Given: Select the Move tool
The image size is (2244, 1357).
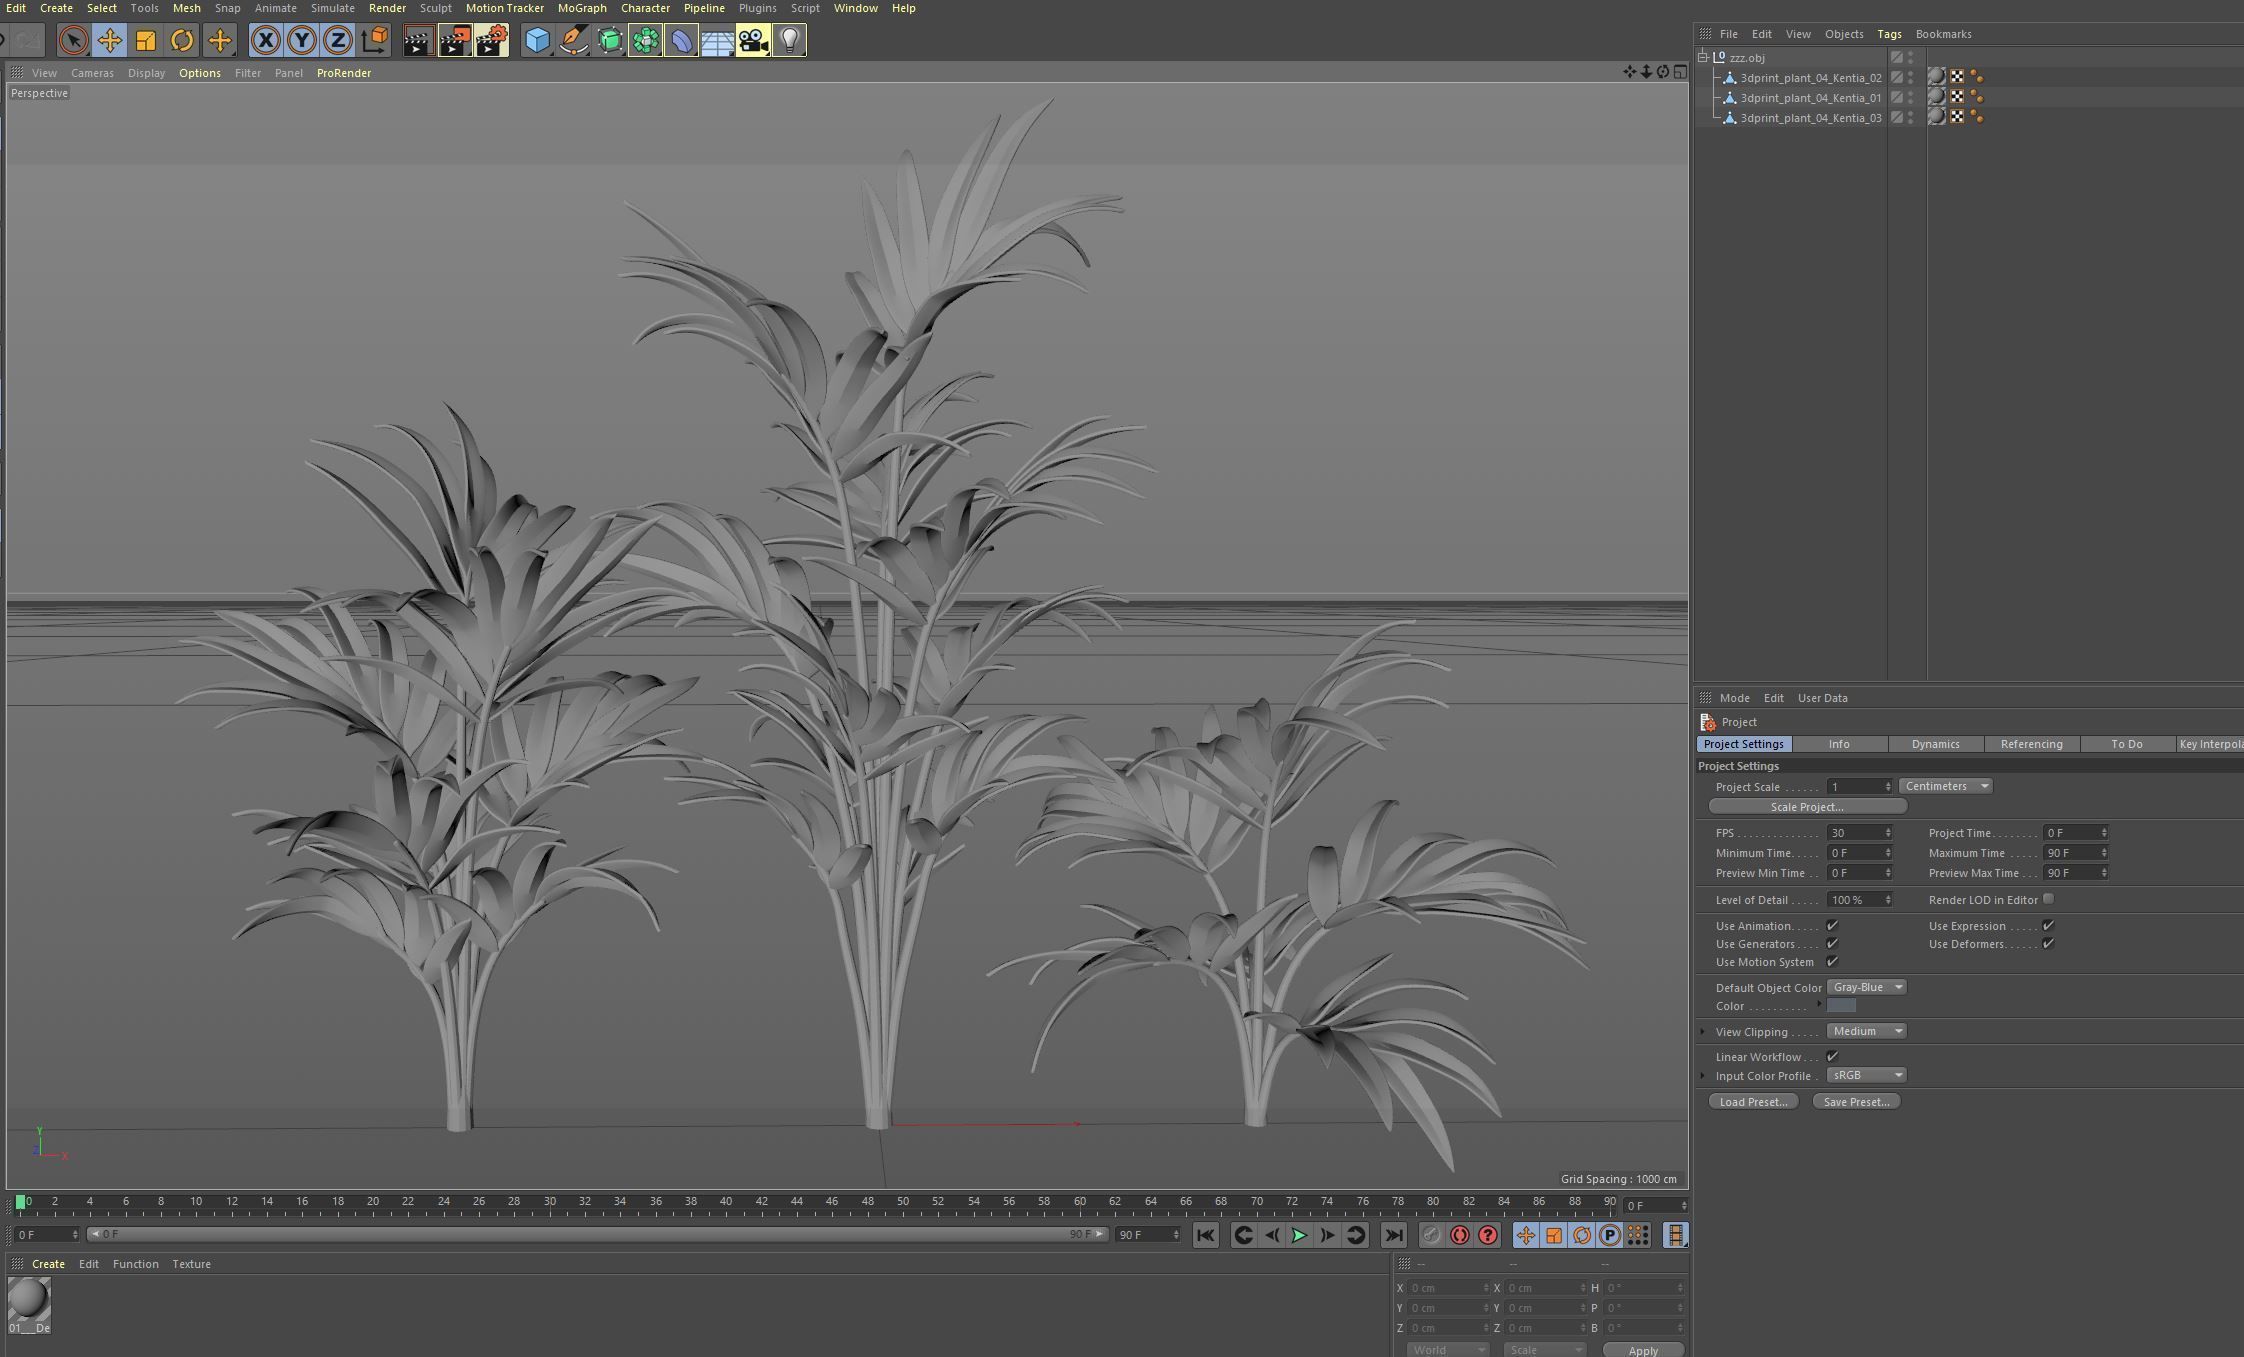Looking at the screenshot, I should (x=109, y=40).
